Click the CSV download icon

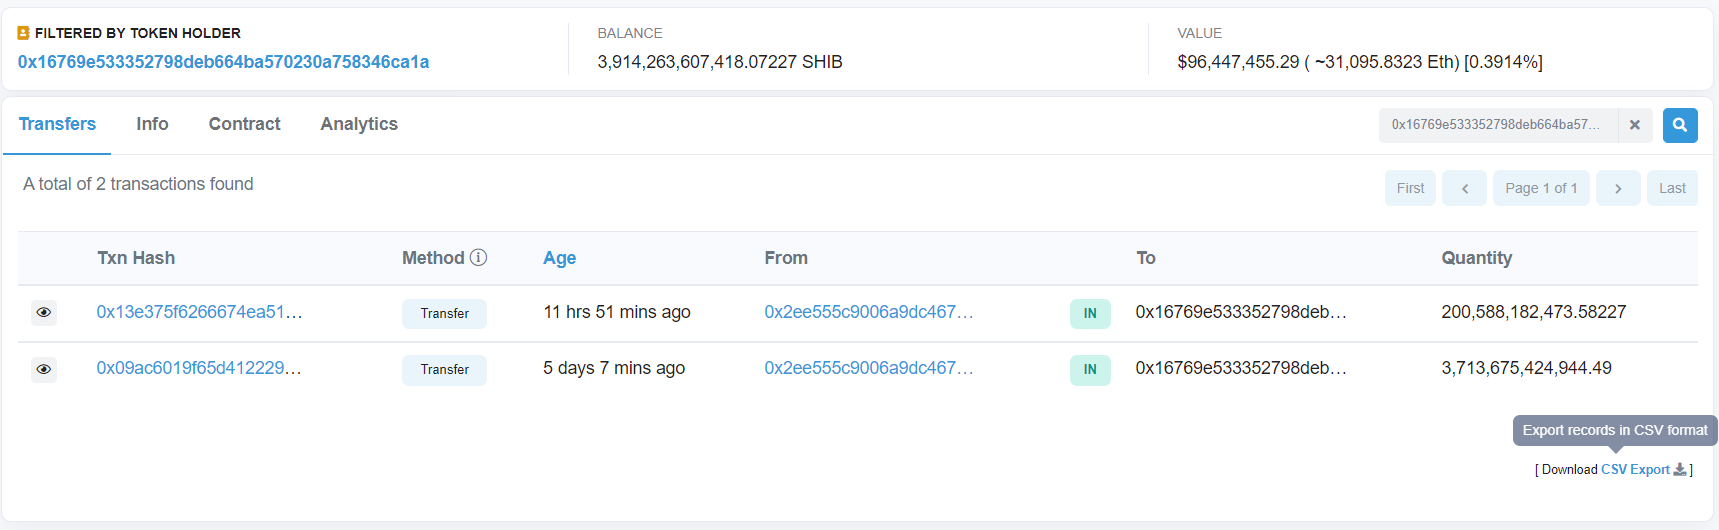[x=1679, y=469]
